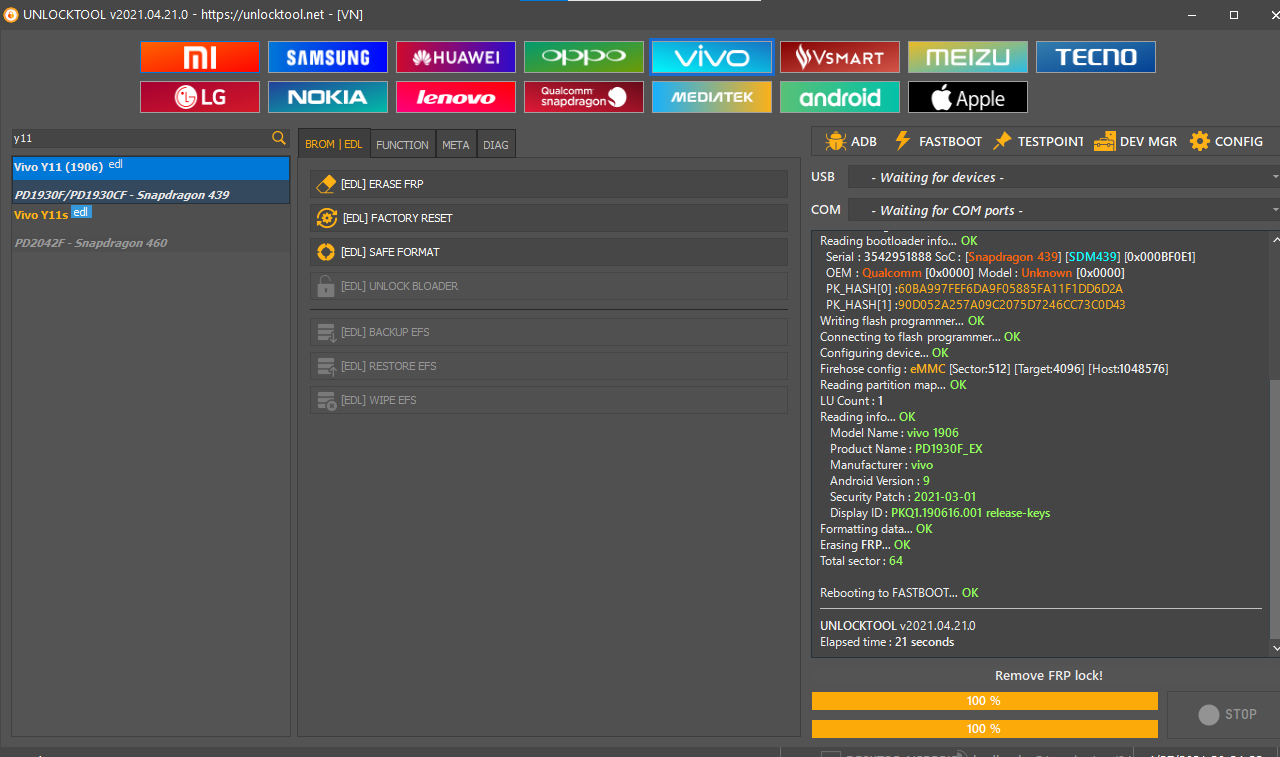Switch to DIAG tab
Viewport: 1280px width, 757px height.
point(496,144)
